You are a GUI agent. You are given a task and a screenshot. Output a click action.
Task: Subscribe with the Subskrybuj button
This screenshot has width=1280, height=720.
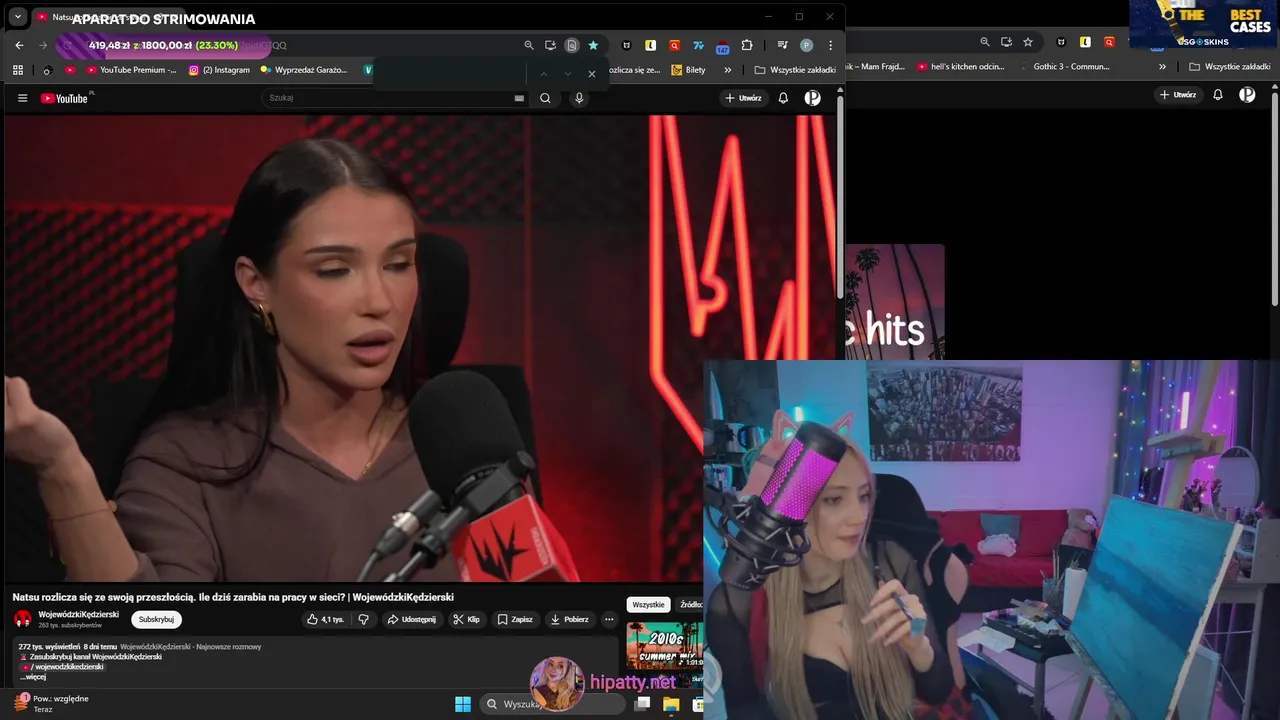point(156,619)
